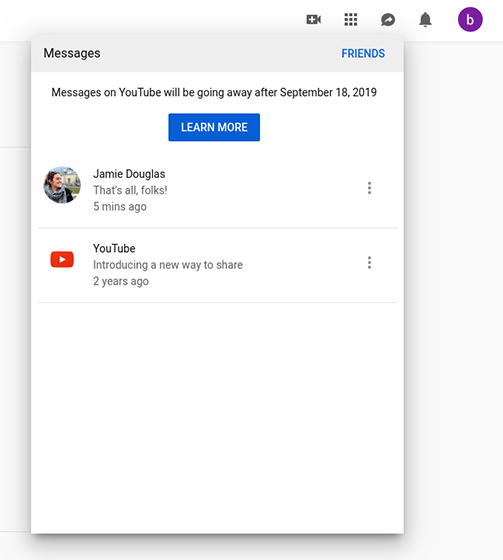Open the YouTube apps grid icon
The height and width of the screenshot is (560, 503).
[x=351, y=20]
